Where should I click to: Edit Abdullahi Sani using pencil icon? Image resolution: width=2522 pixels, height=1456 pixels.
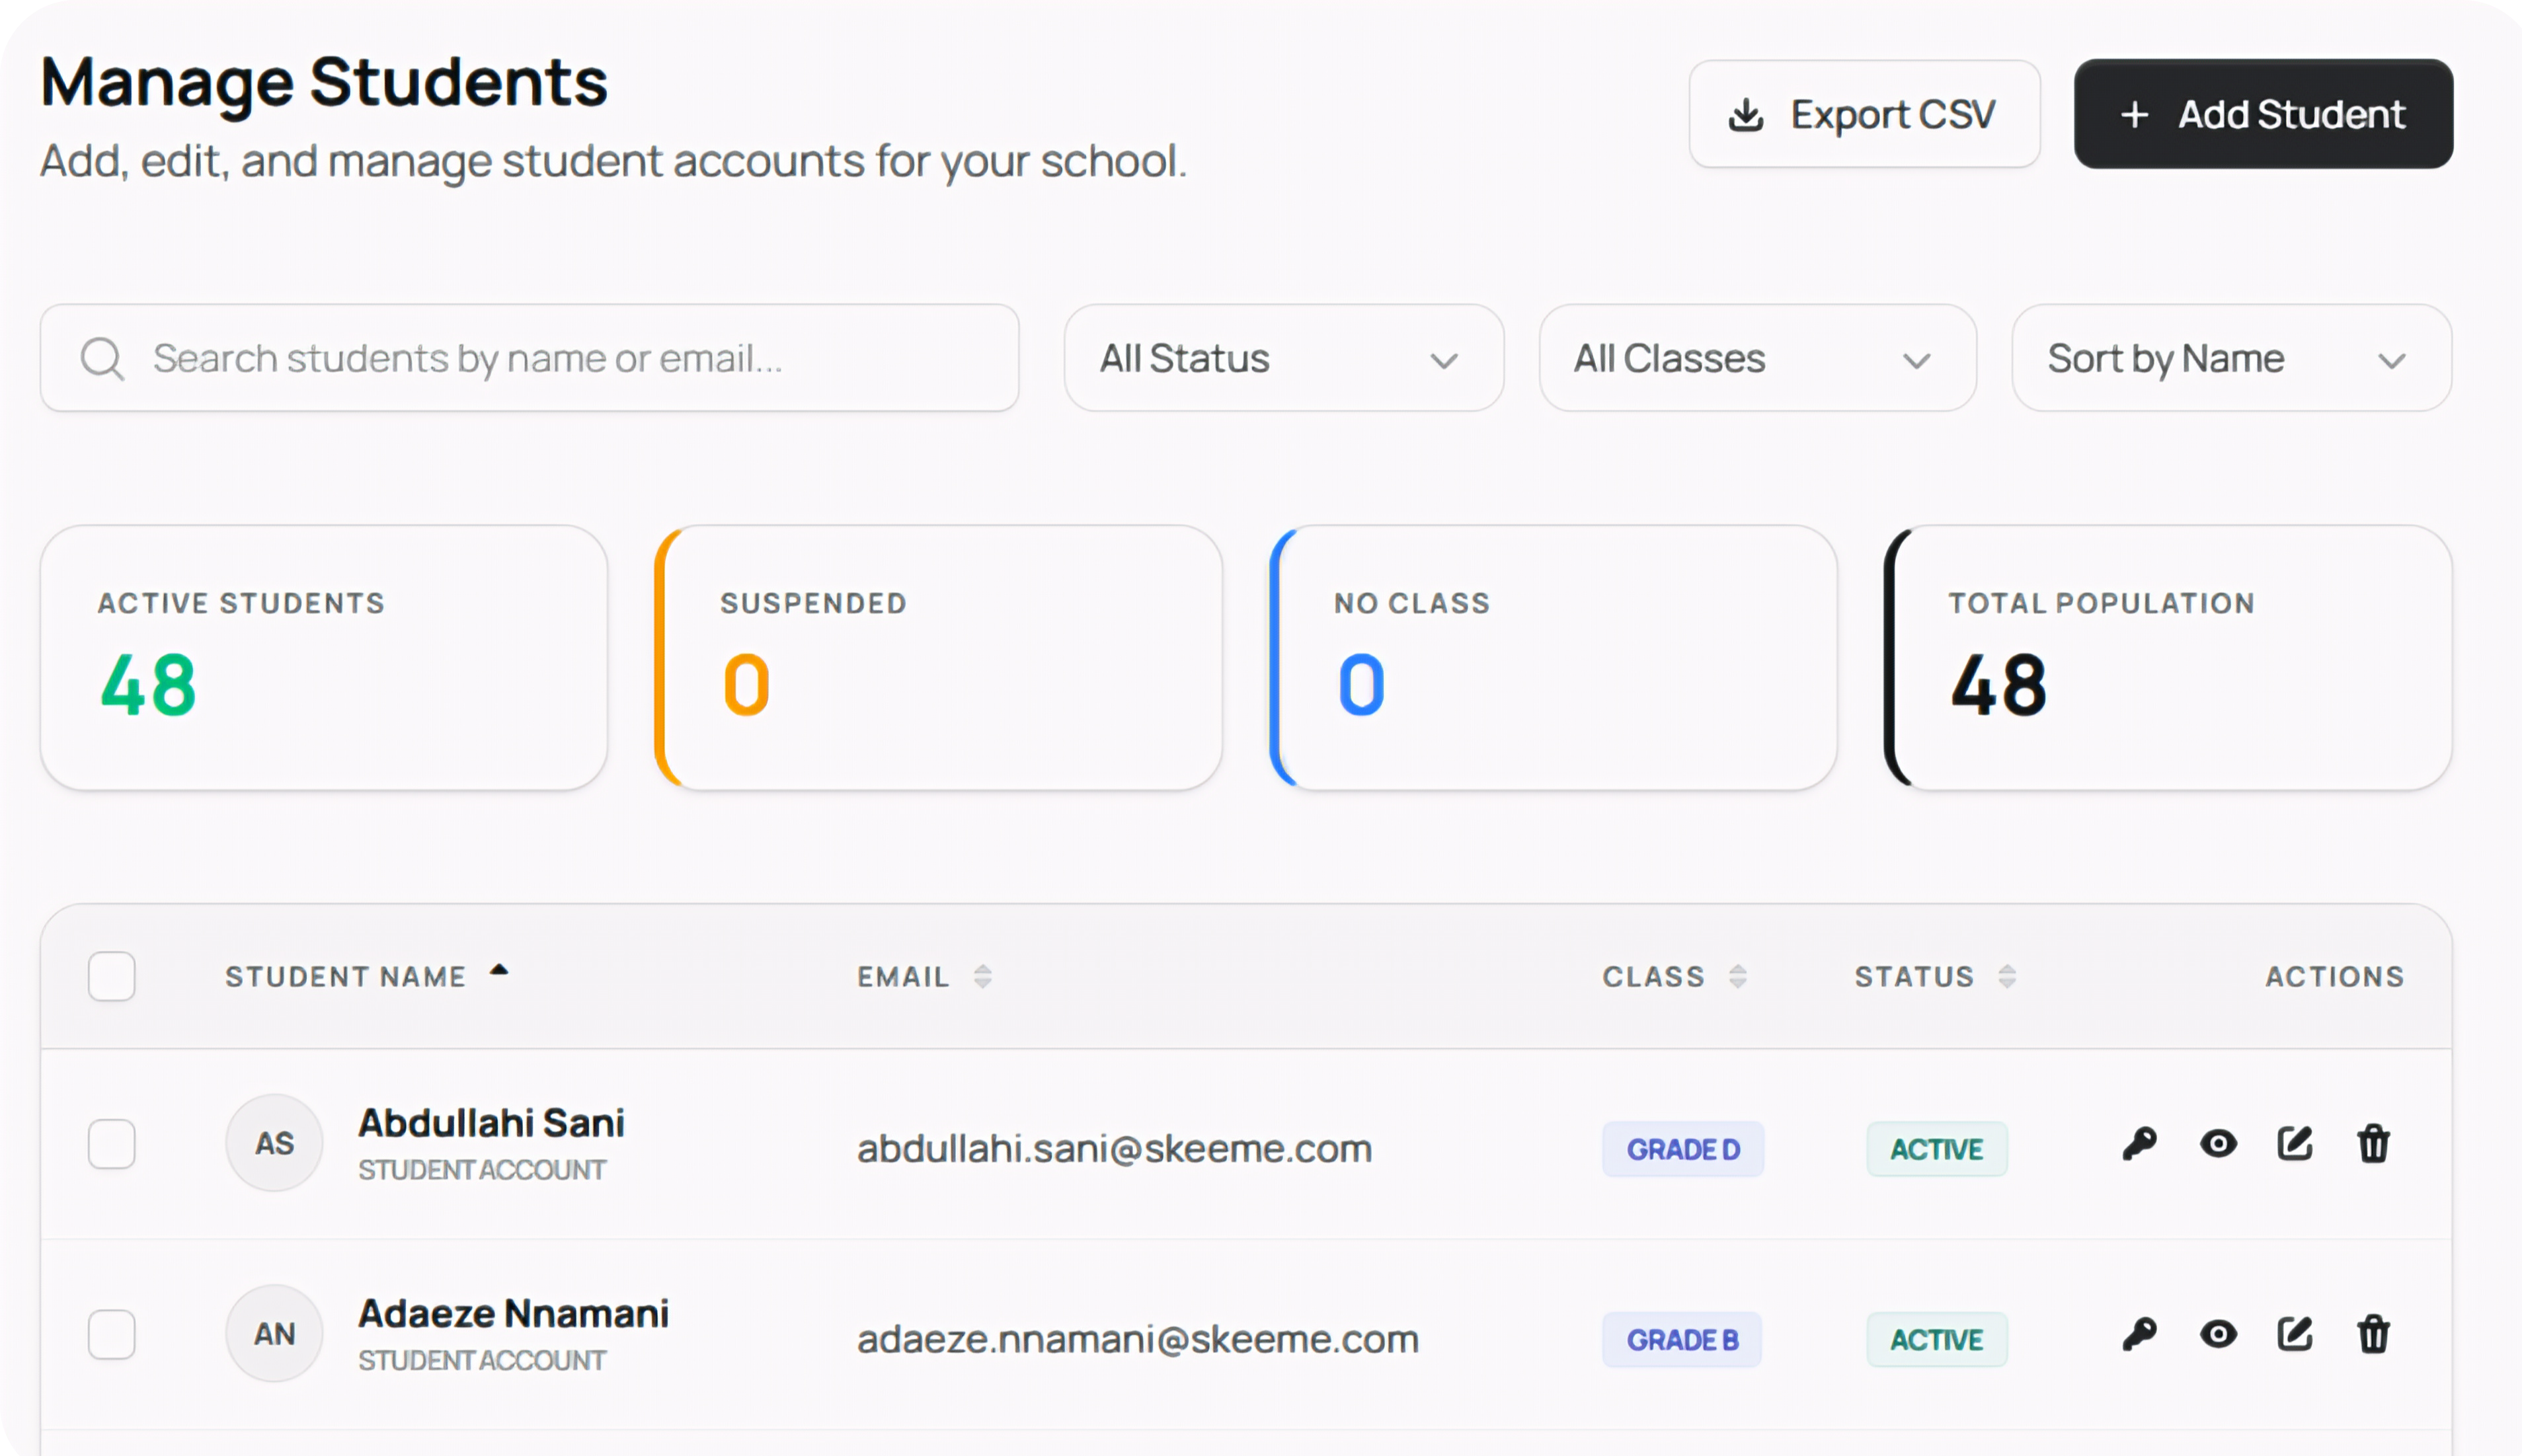pos(2295,1143)
